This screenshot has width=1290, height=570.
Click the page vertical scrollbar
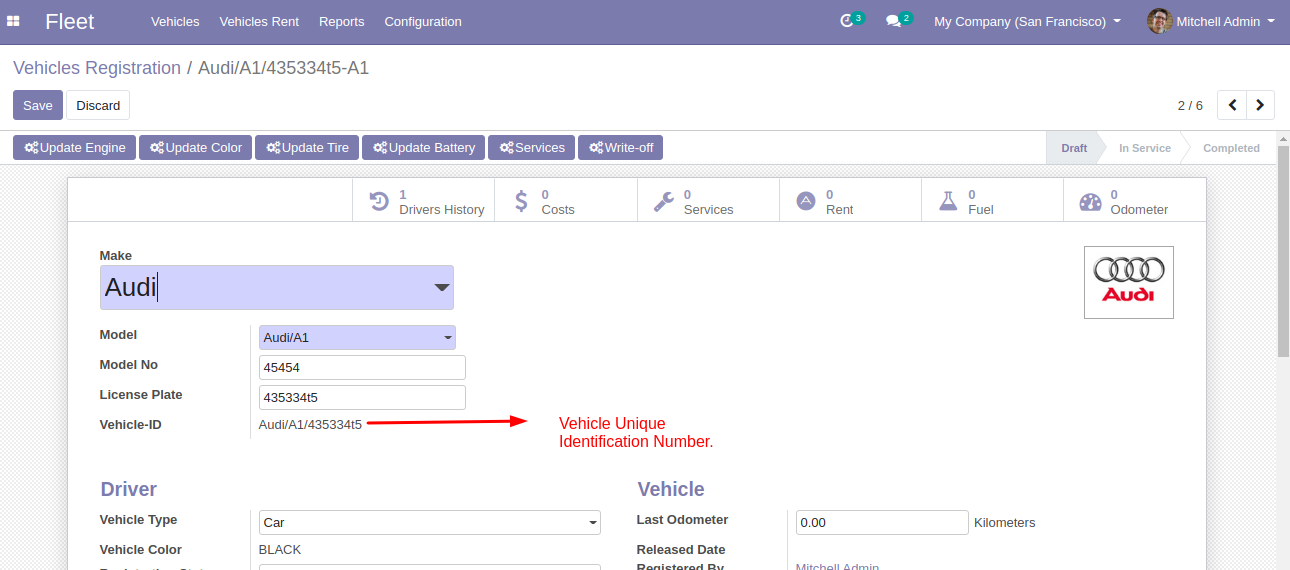[1283, 250]
